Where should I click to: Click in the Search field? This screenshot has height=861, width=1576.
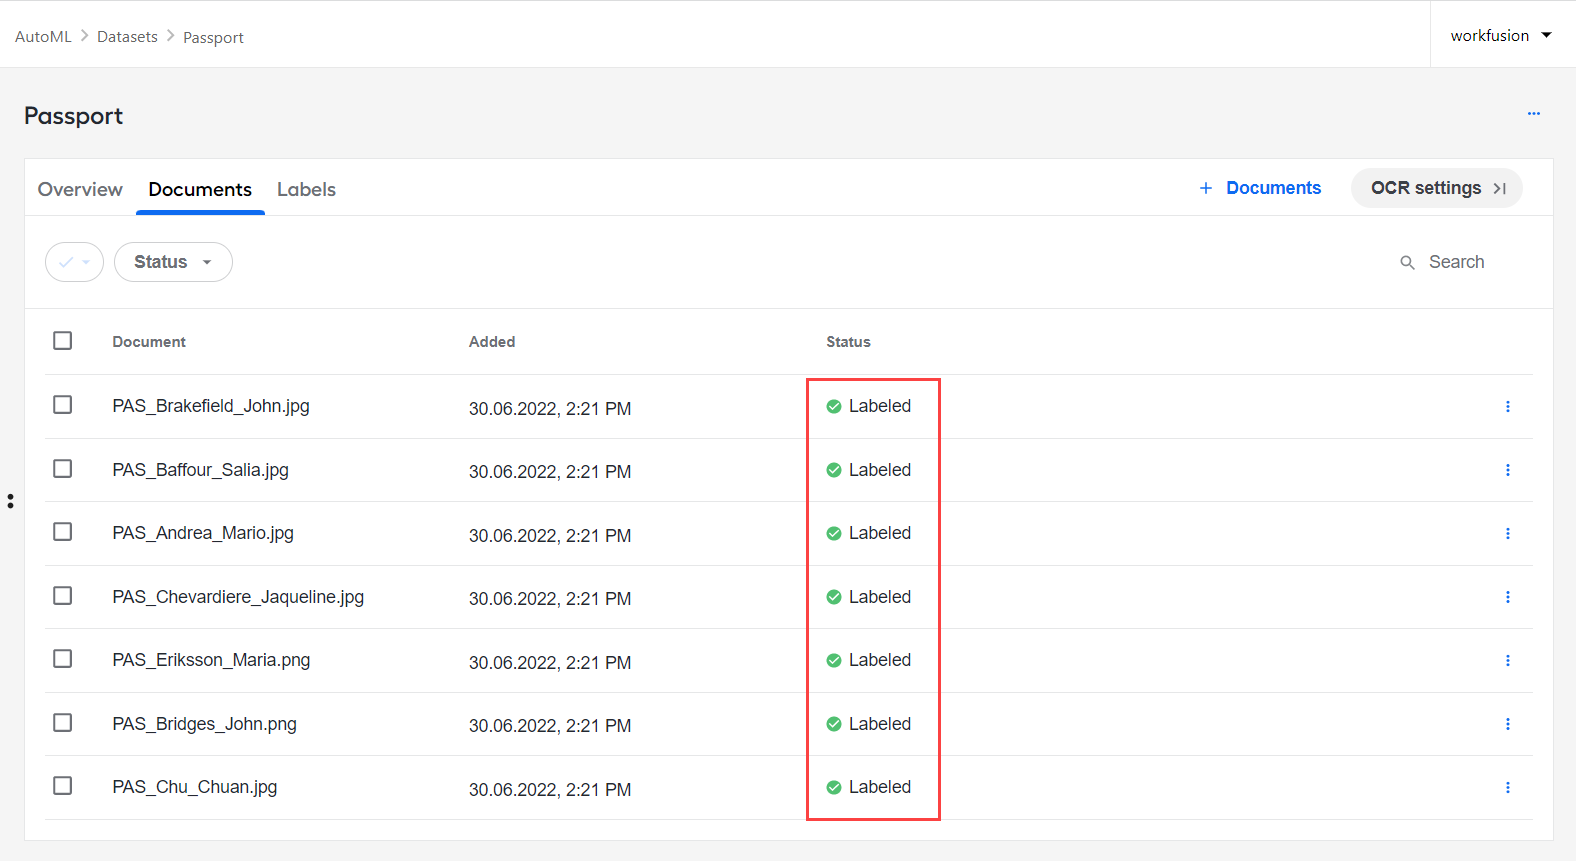(x=1456, y=262)
